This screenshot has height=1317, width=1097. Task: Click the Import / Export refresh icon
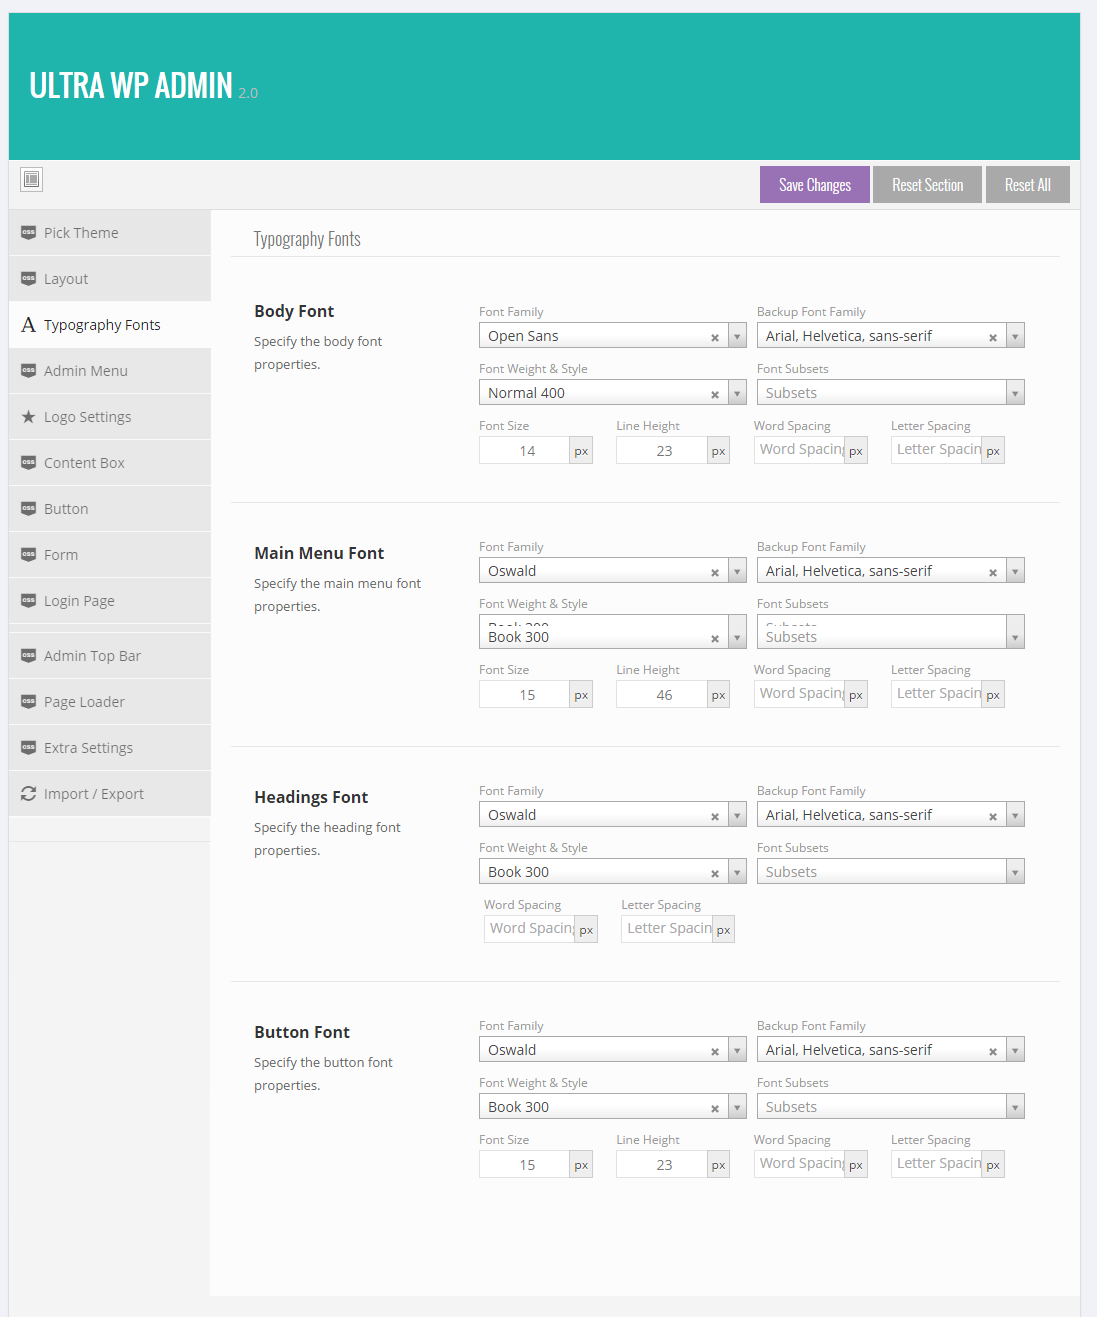click(x=28, y=793)
